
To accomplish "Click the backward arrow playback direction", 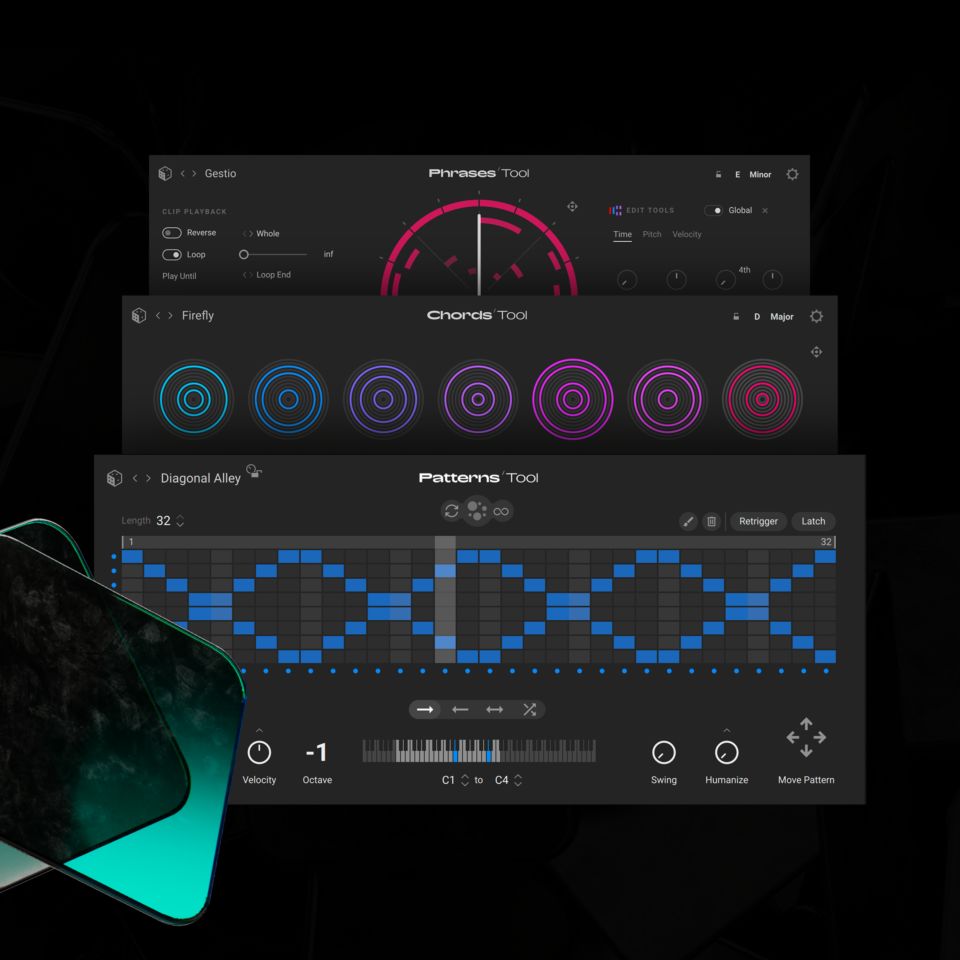I will click(x=460, y=709).
